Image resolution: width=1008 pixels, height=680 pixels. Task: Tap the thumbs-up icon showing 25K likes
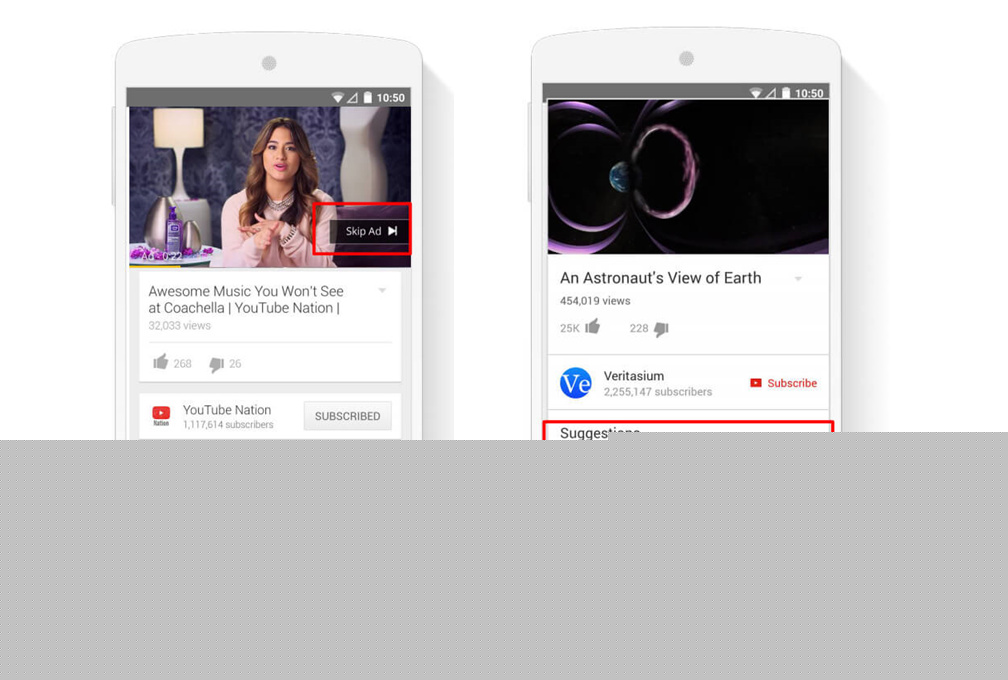[592, 327]
